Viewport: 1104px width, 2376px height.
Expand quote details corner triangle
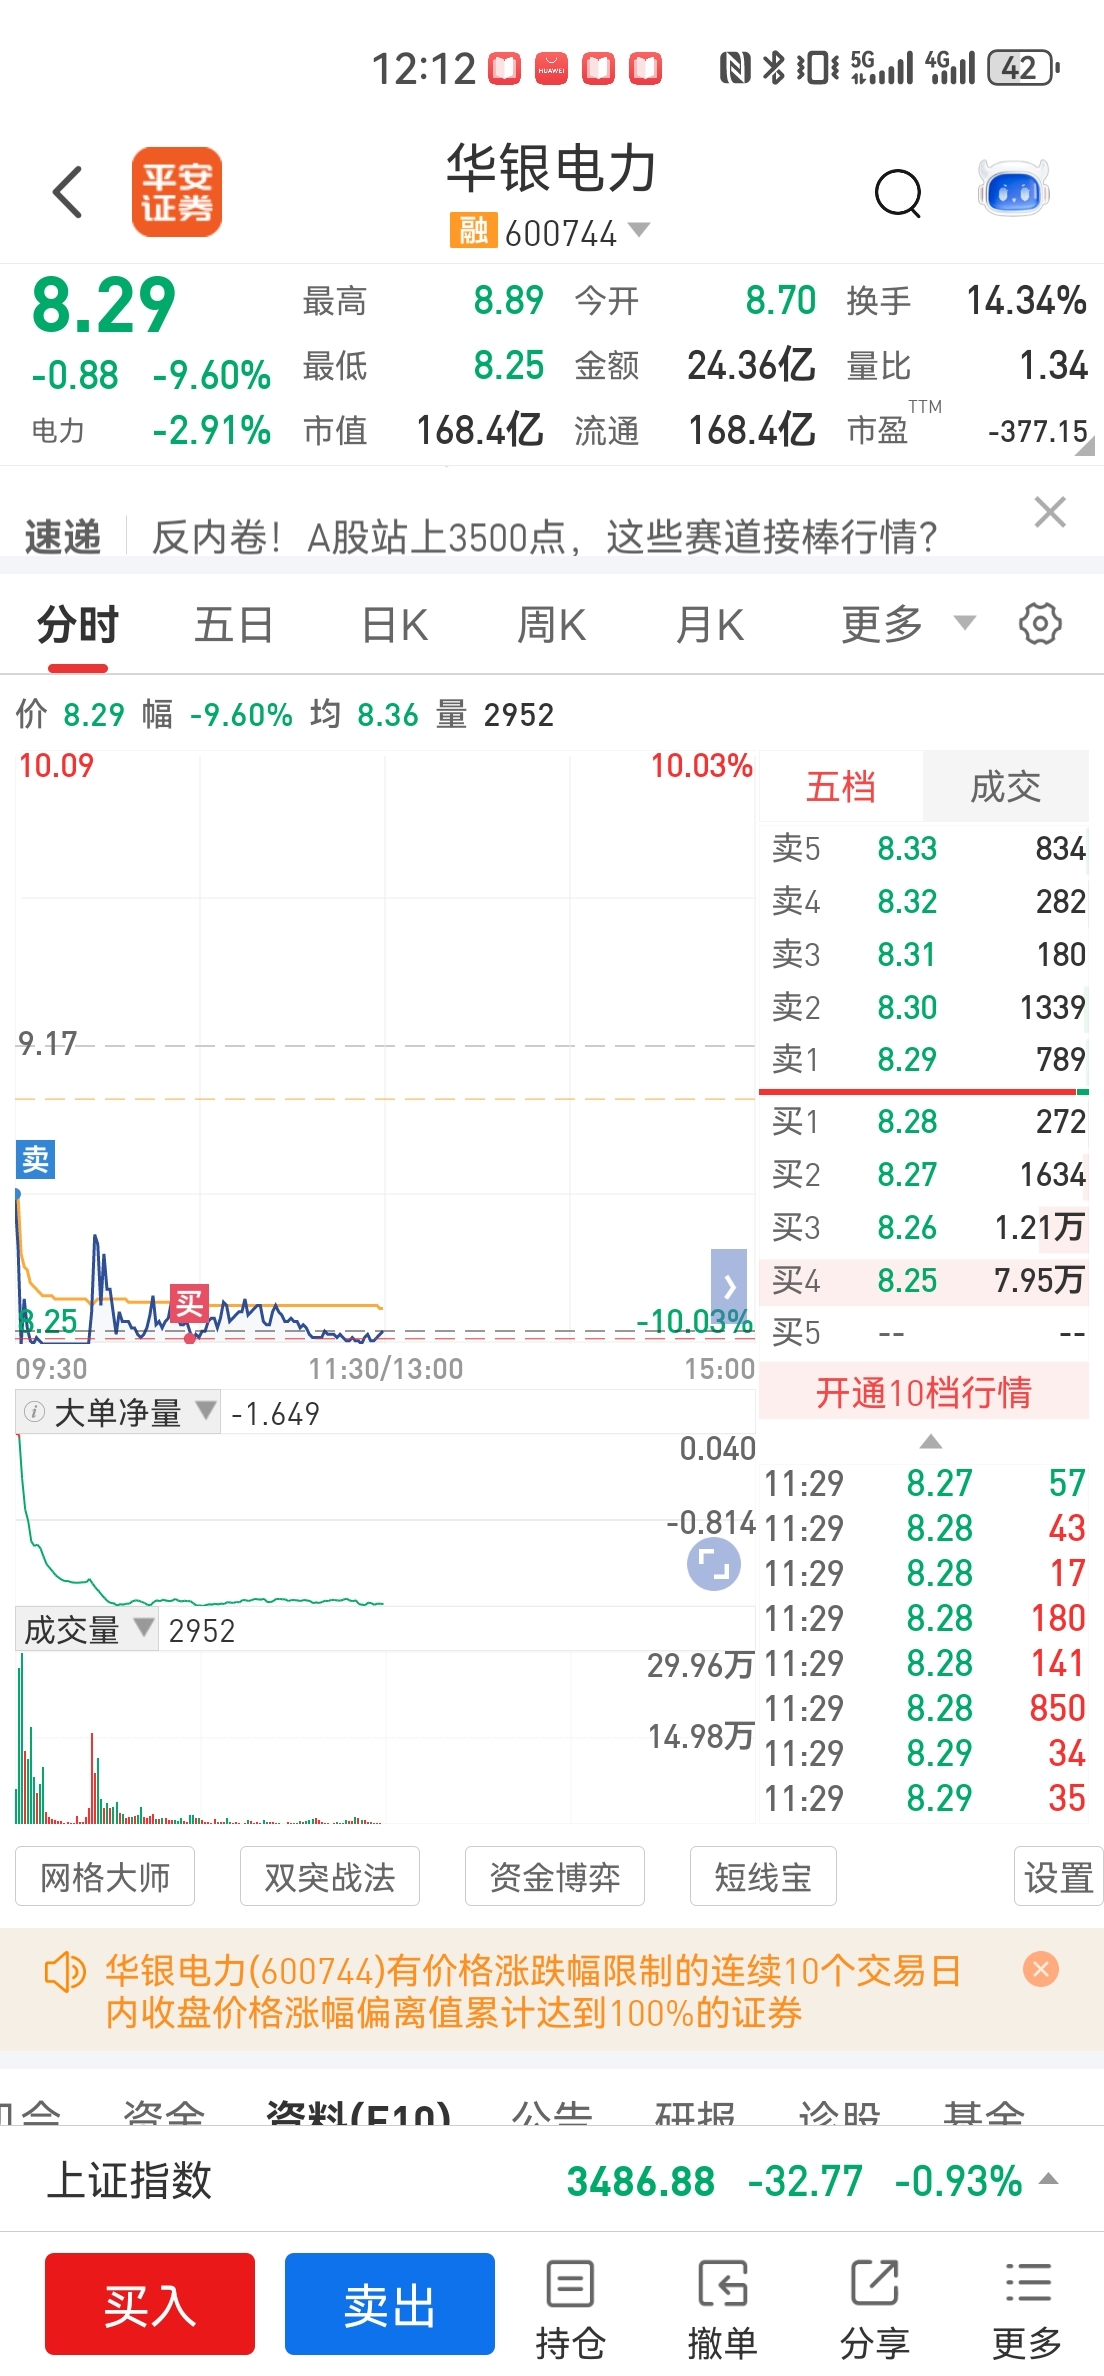[x=1085, y=447]
